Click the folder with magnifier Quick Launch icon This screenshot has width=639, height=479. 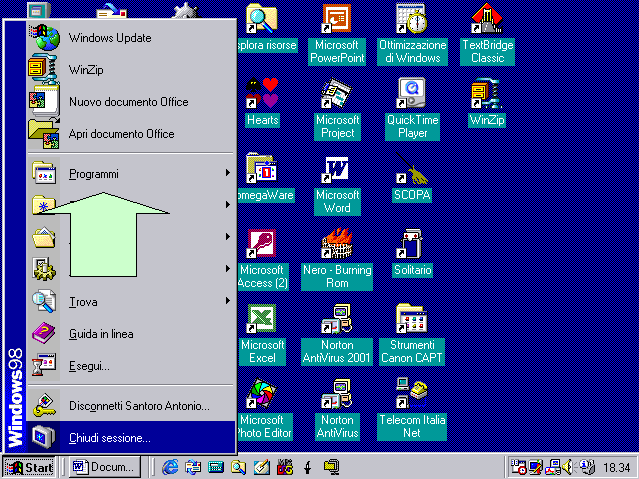[x=238, y=467]
